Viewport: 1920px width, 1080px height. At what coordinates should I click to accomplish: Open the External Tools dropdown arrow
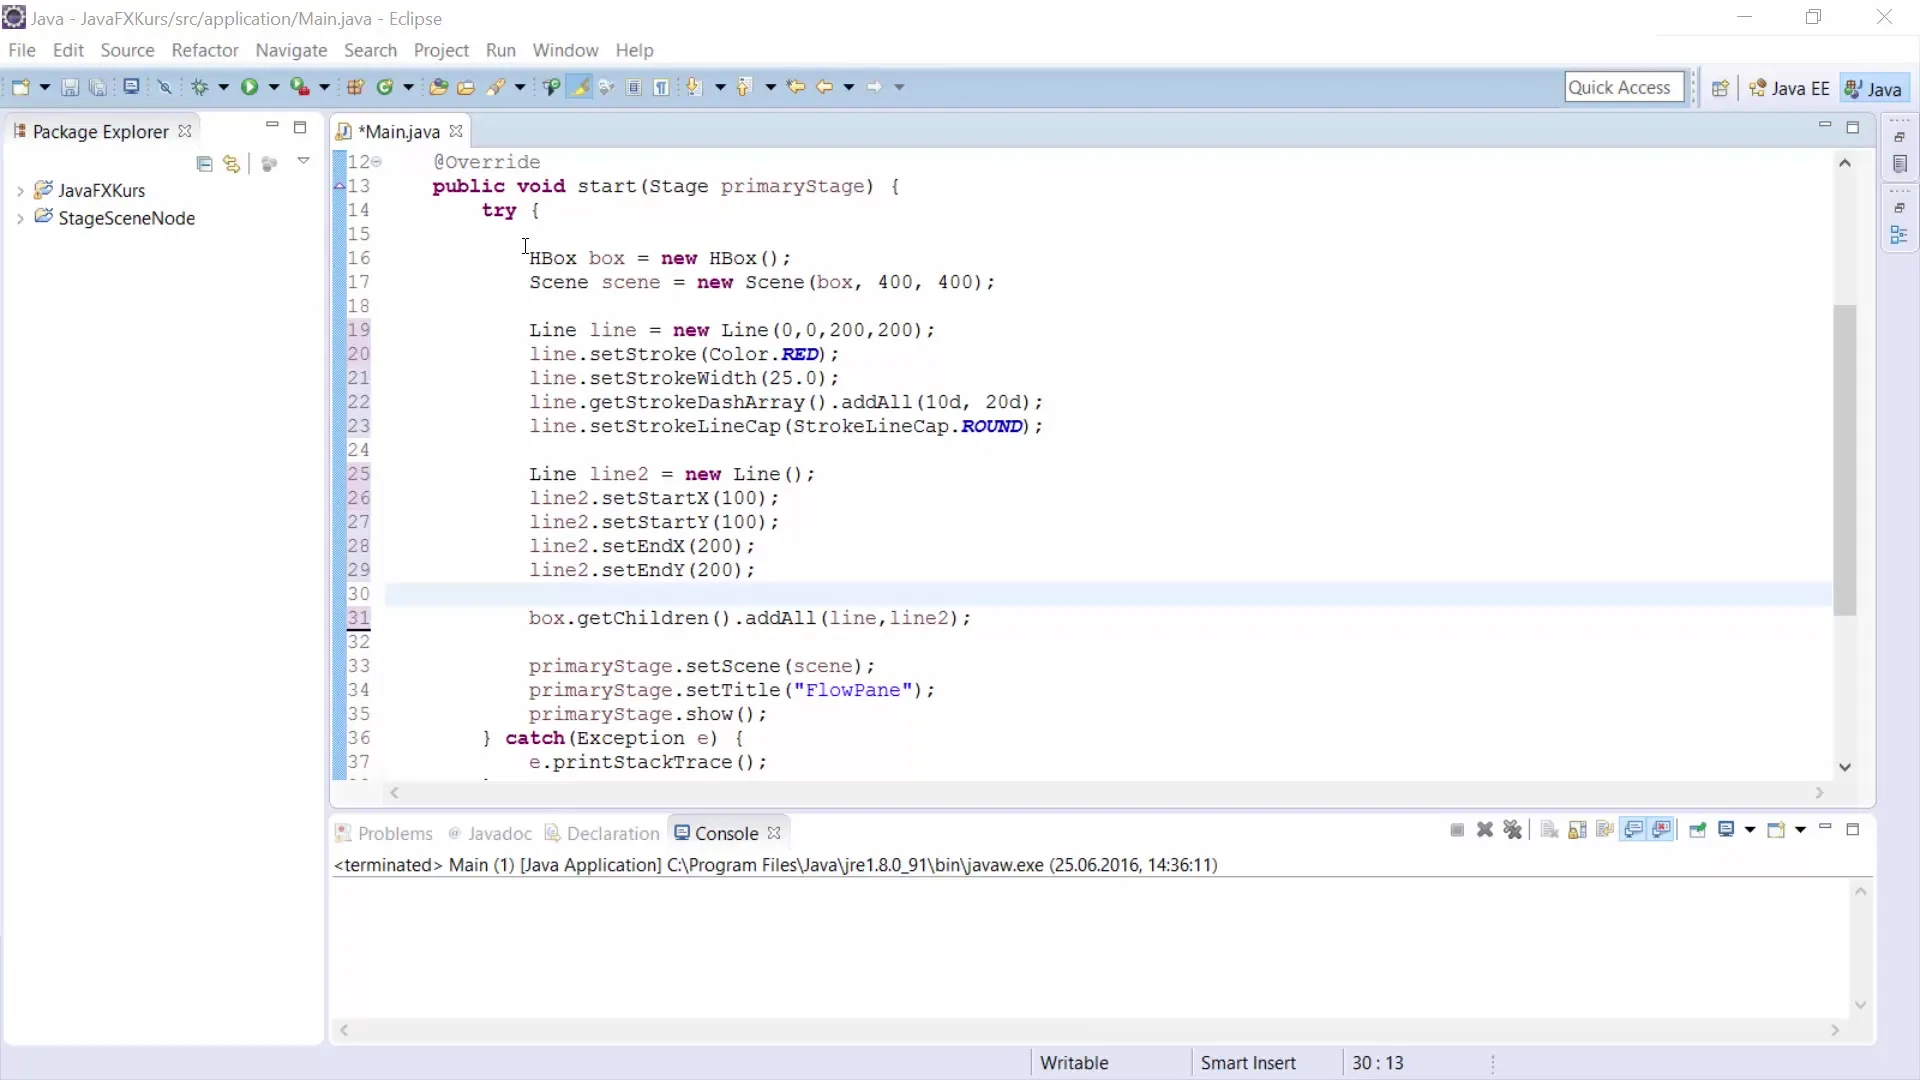(x=324, y=87)
